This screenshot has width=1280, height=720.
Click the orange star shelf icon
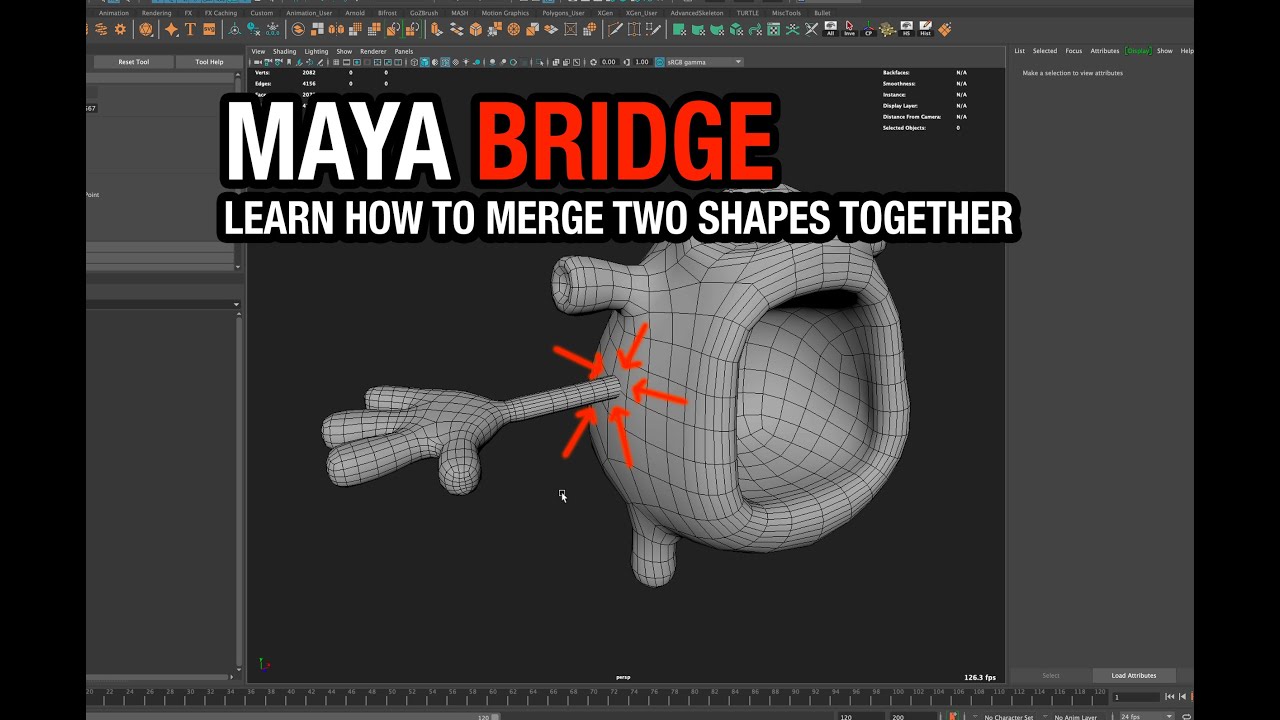(171, 29)
